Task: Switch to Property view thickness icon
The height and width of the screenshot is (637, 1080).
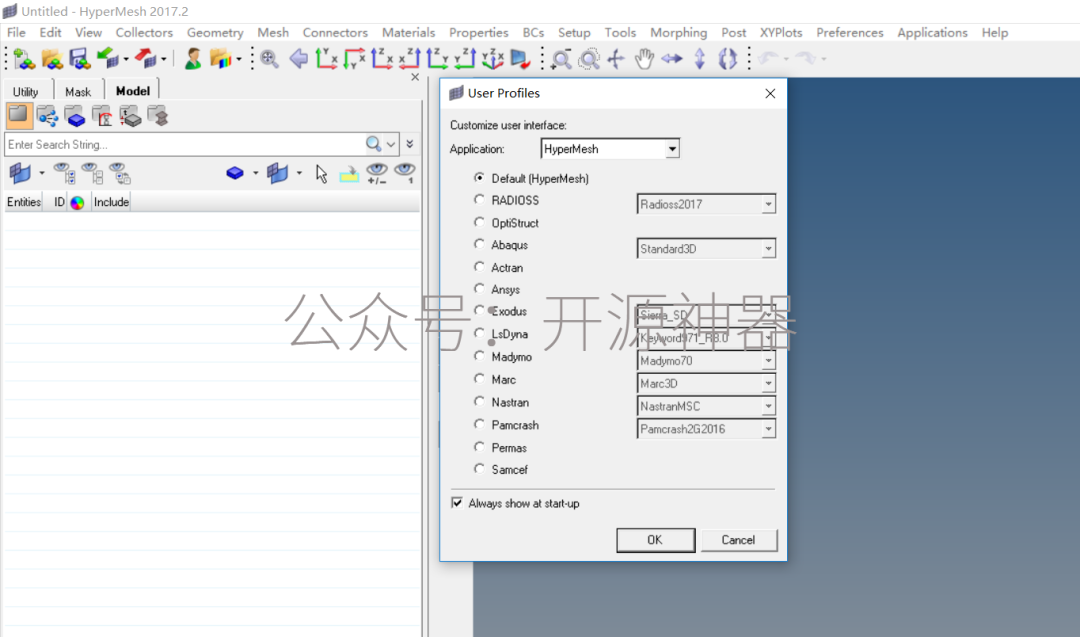Action: [130, 116]
